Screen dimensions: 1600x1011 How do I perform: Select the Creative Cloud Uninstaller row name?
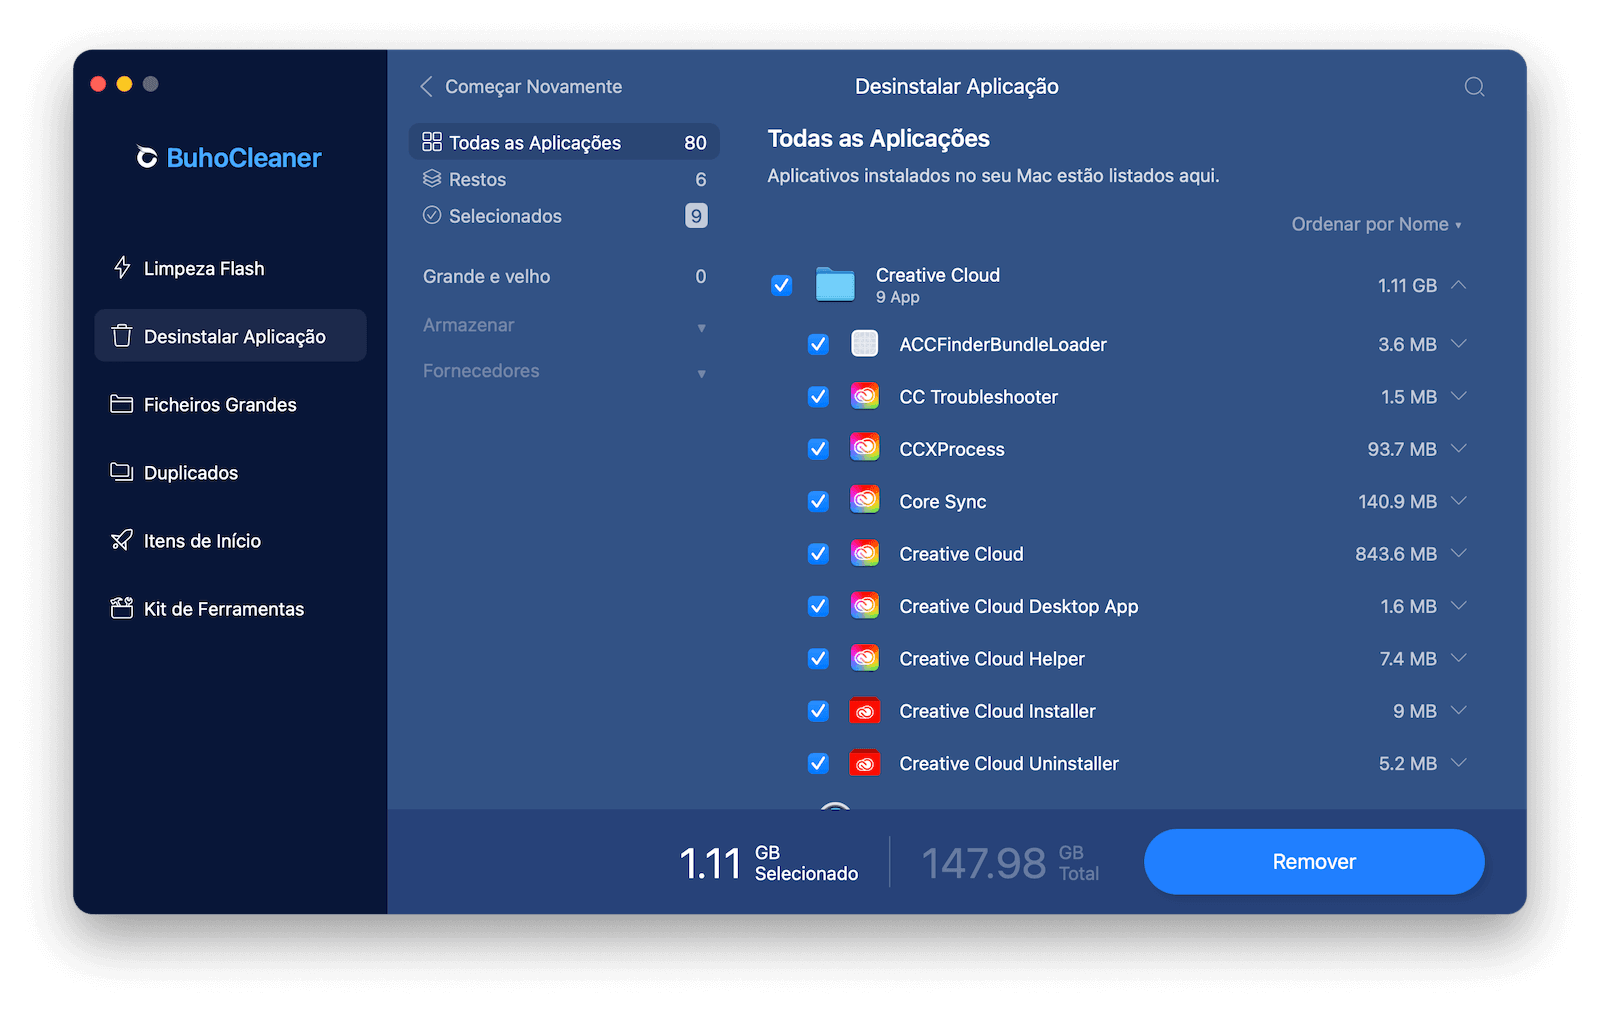click(x=1009, y=763)
